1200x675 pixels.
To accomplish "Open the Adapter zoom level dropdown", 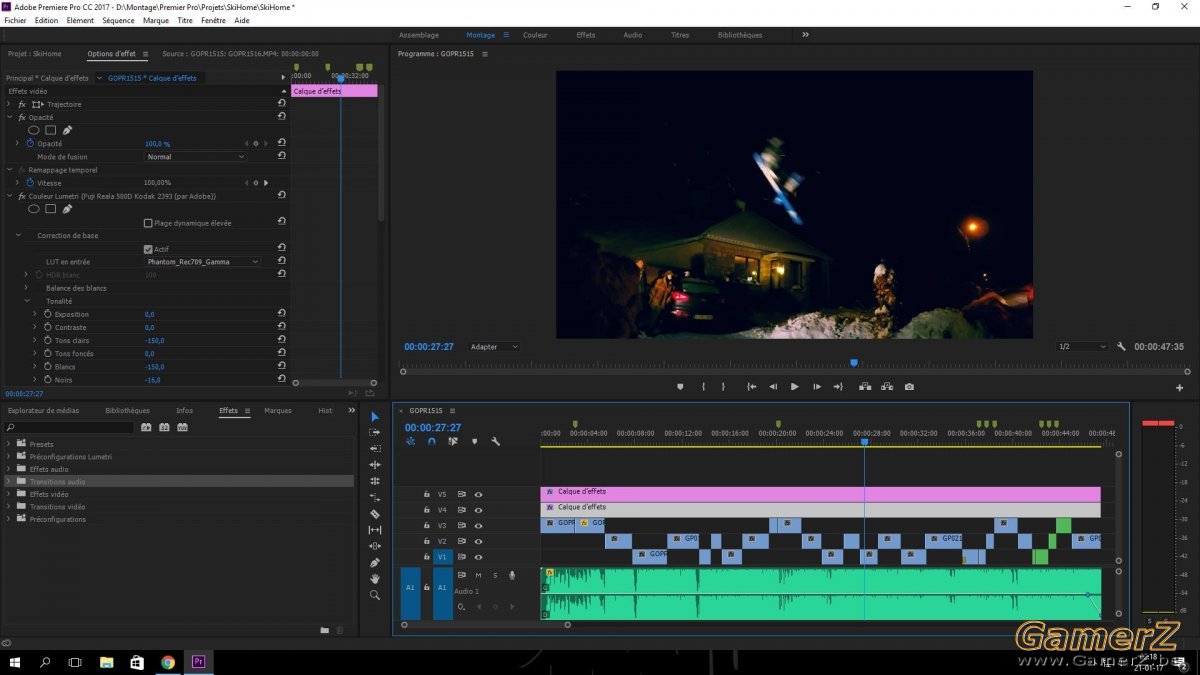I will (x=494, y=347).
